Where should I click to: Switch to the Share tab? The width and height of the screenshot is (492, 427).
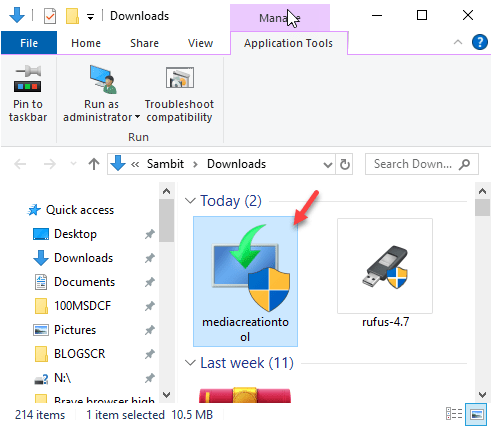click(x=144, y=43)
